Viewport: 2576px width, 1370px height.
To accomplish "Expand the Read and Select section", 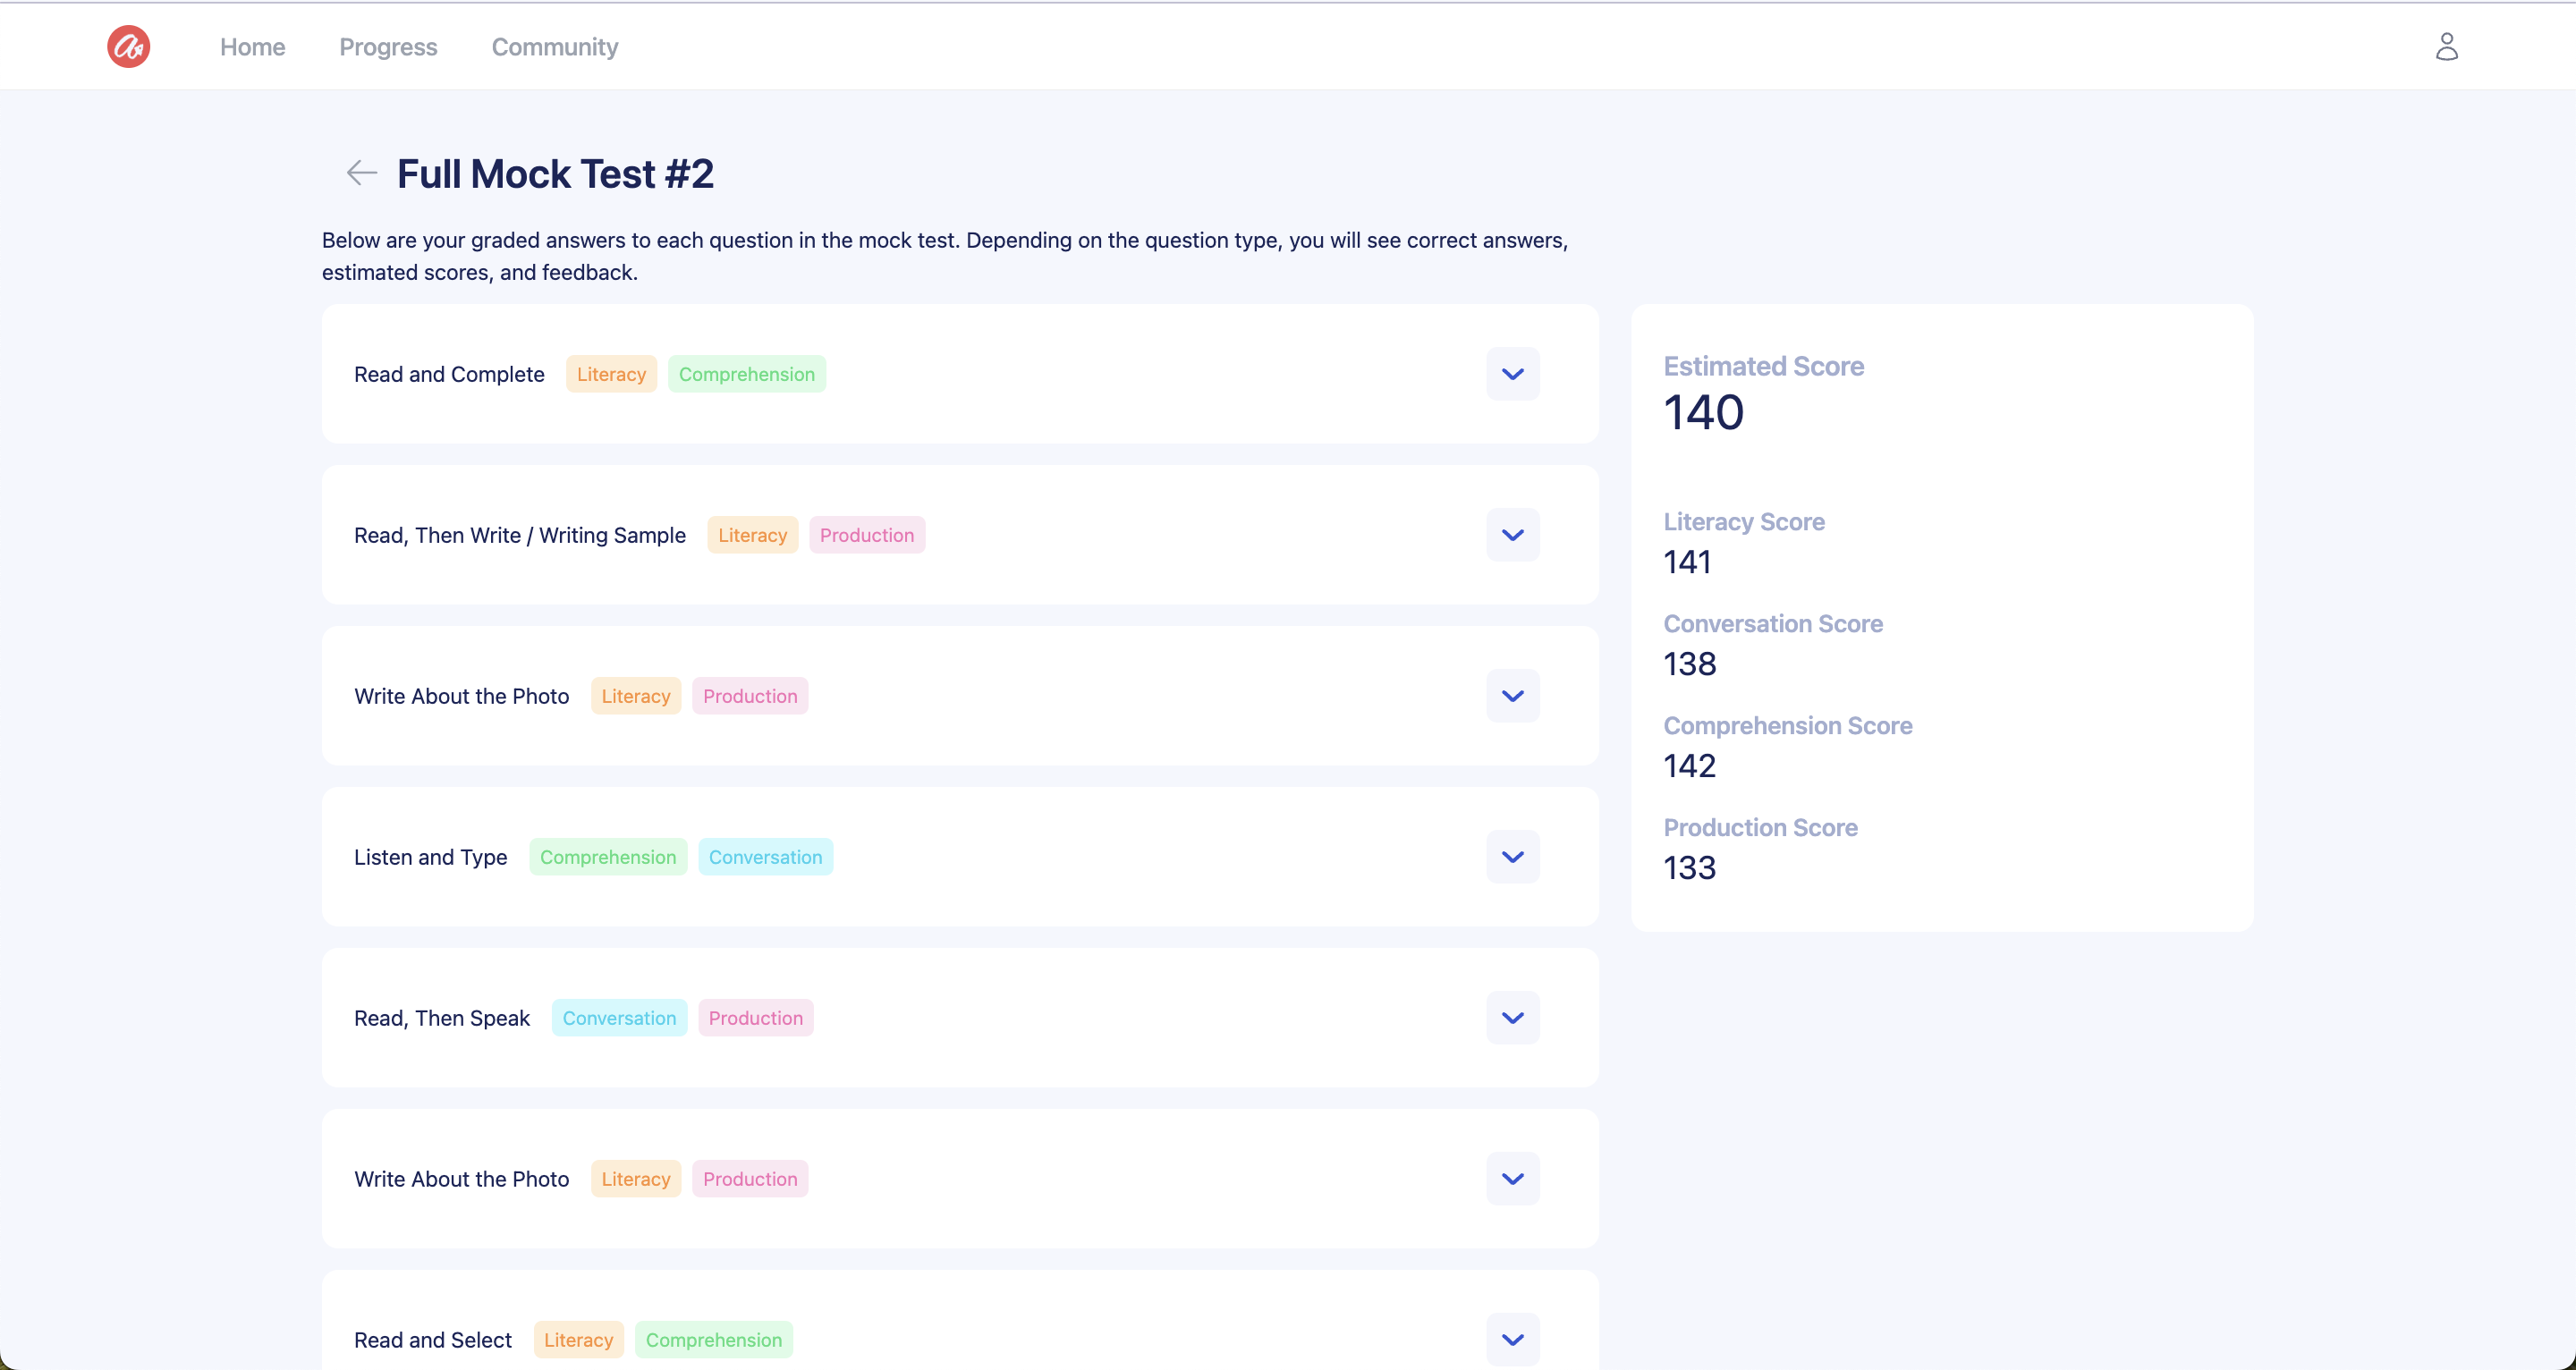I will point(1512,1340).
